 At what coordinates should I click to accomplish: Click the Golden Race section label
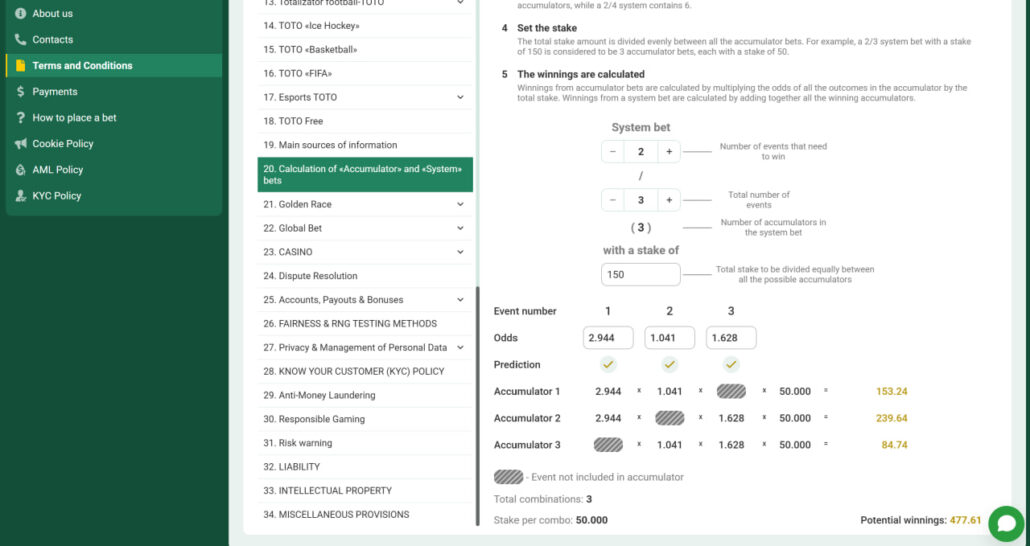pos(298,204)
